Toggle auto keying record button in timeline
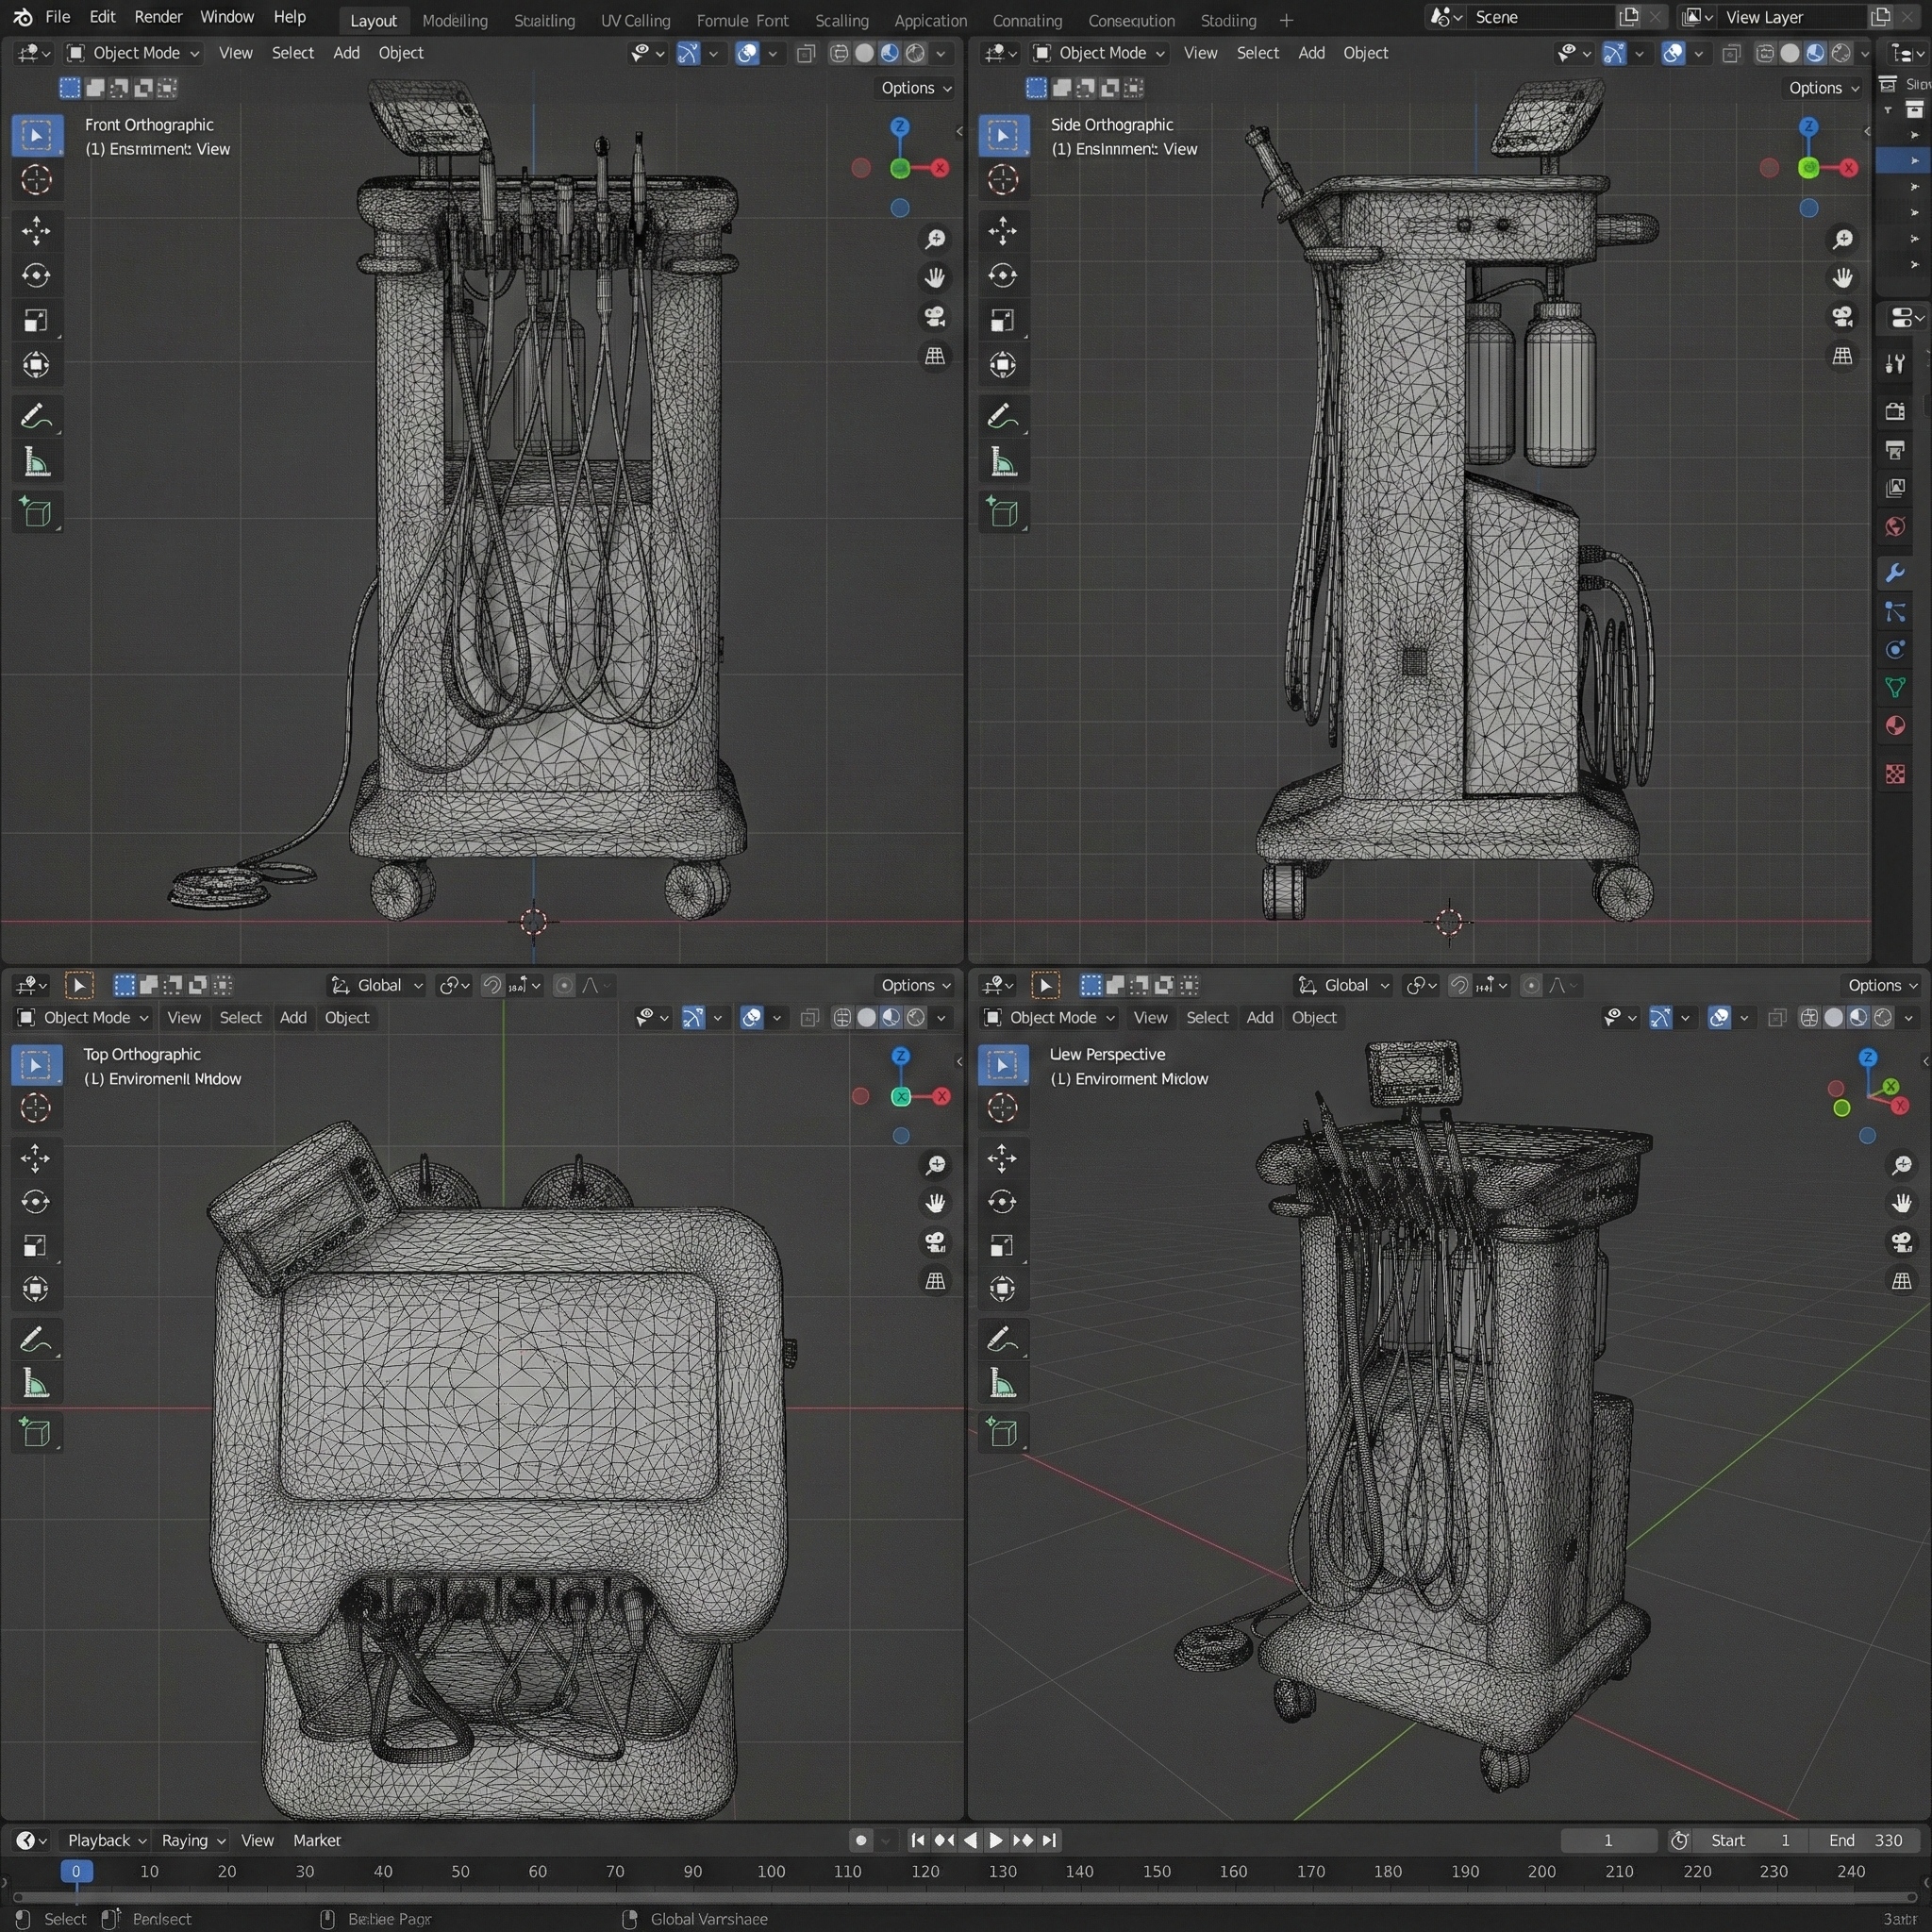Image resolution: width=1932 pixels, height=1932 pixels. point(860,1840)
